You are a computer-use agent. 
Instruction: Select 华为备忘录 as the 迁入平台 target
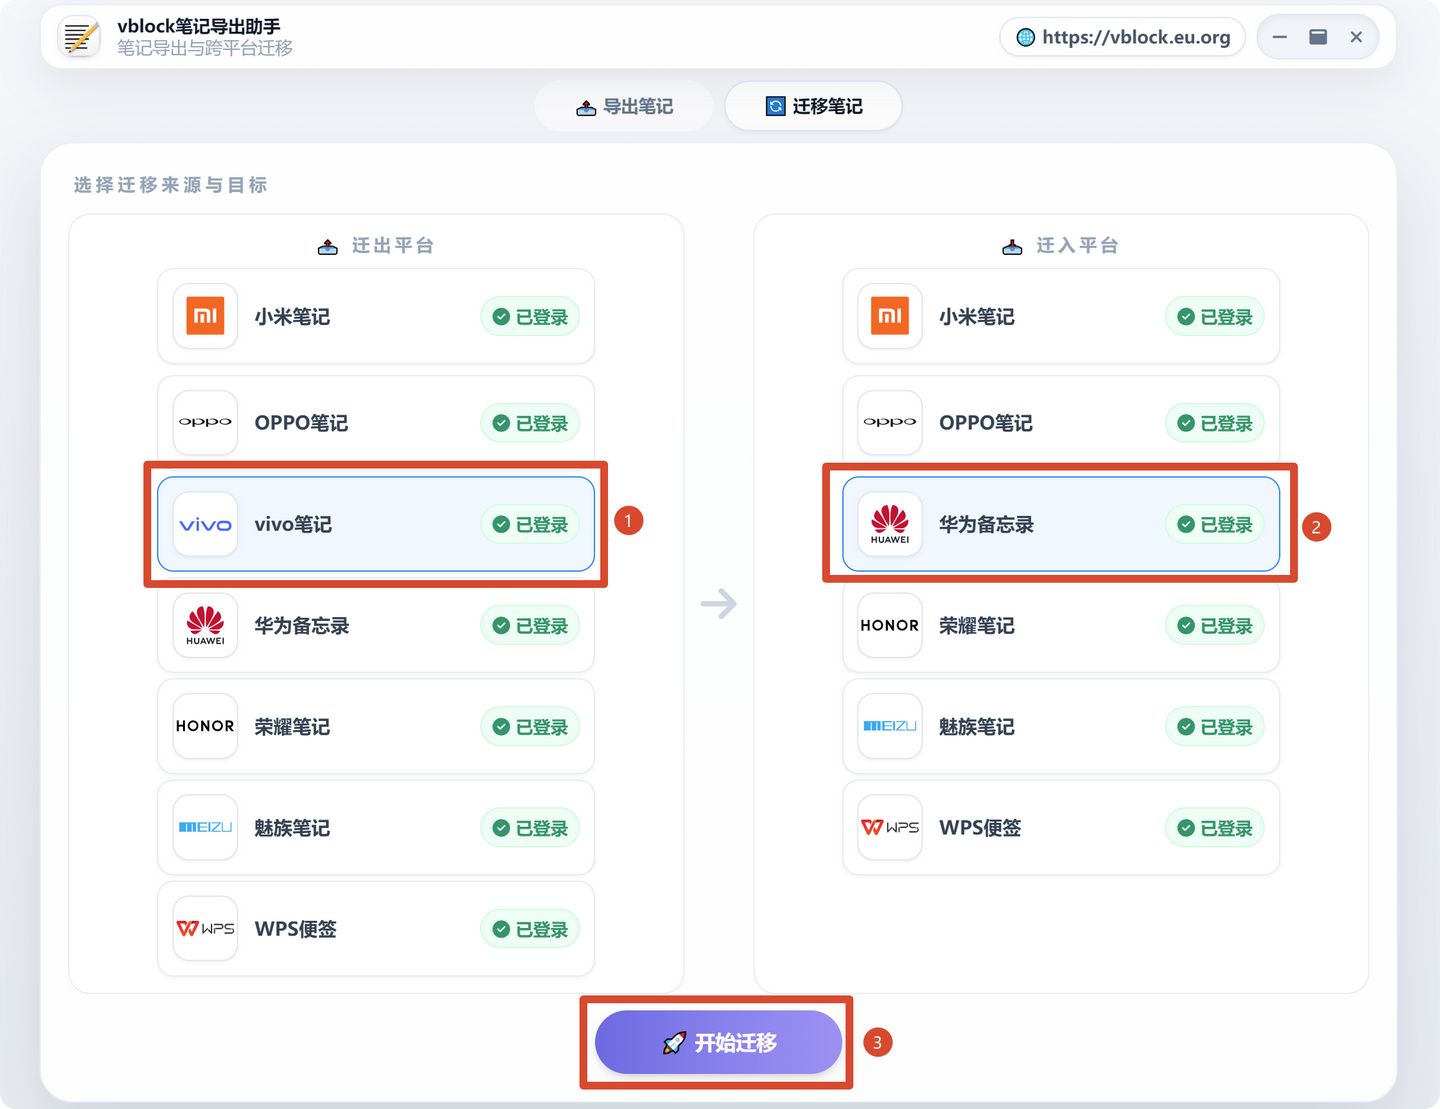[1061, 524]
